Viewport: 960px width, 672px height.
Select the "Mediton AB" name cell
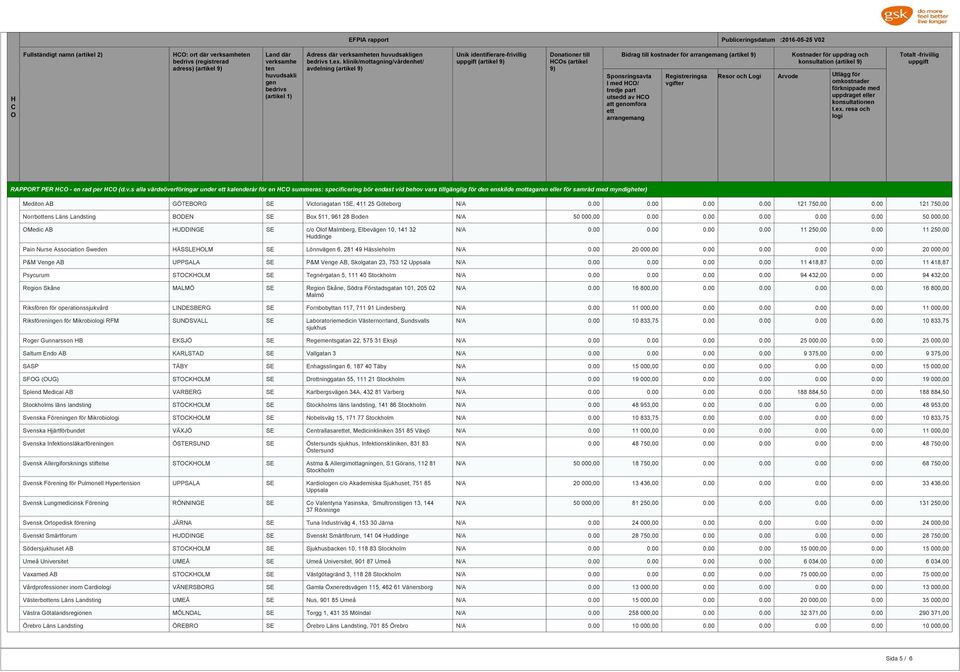coord(94,204)
